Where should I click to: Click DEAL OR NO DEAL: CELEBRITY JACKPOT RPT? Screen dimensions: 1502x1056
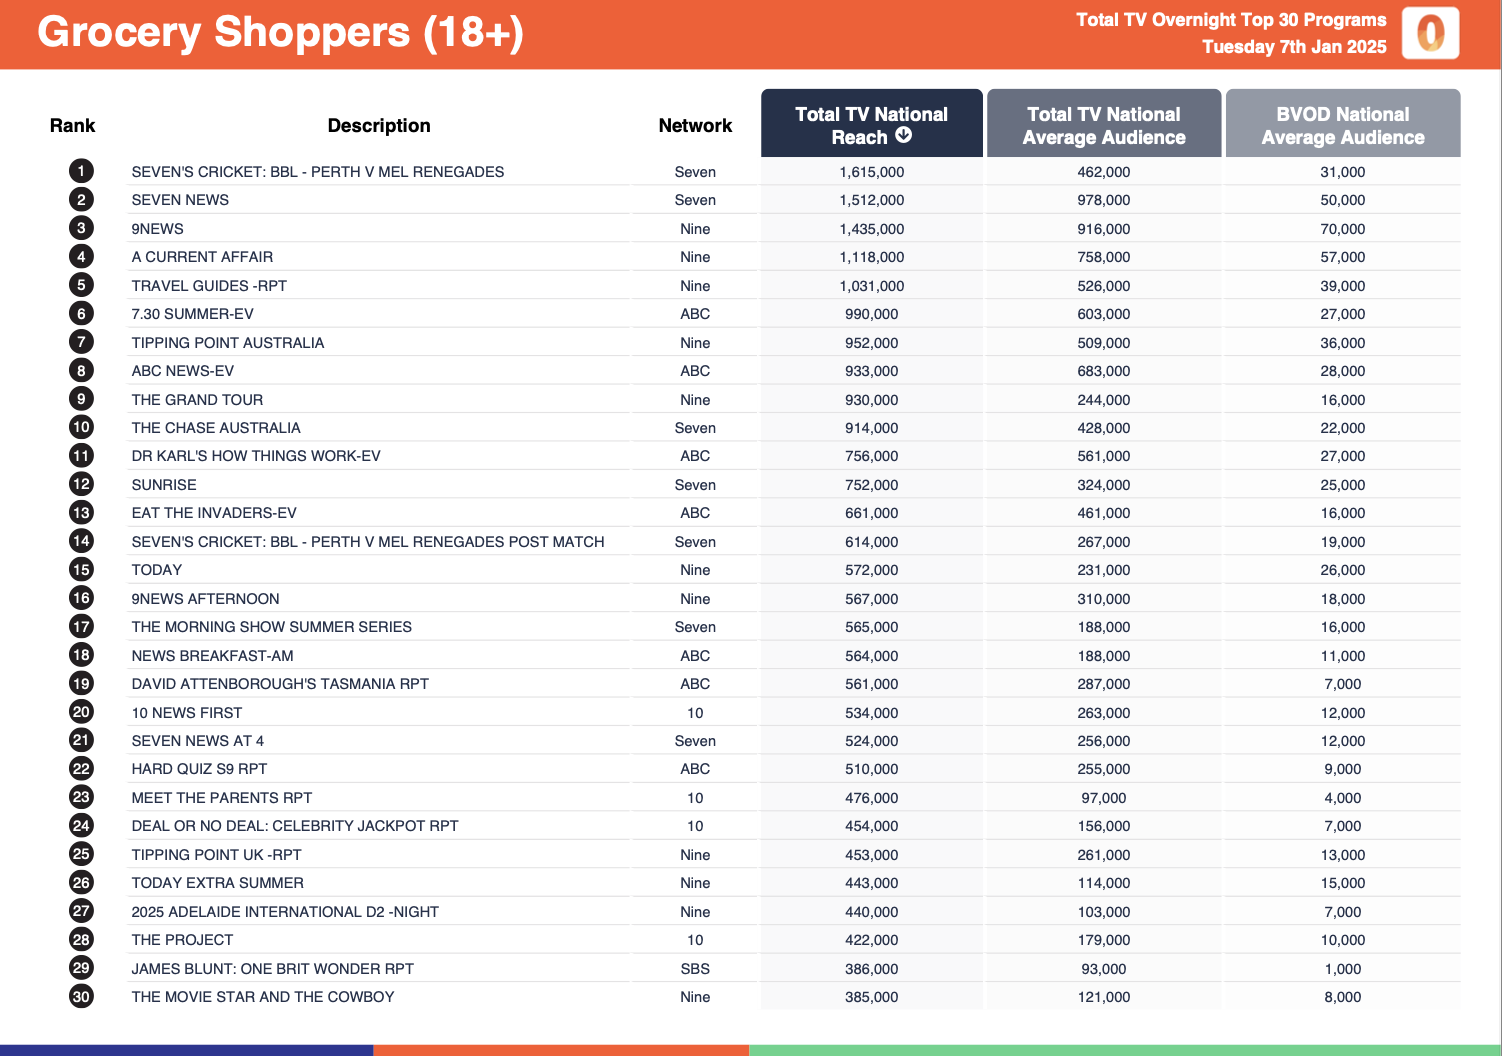[x=295, y=826]
